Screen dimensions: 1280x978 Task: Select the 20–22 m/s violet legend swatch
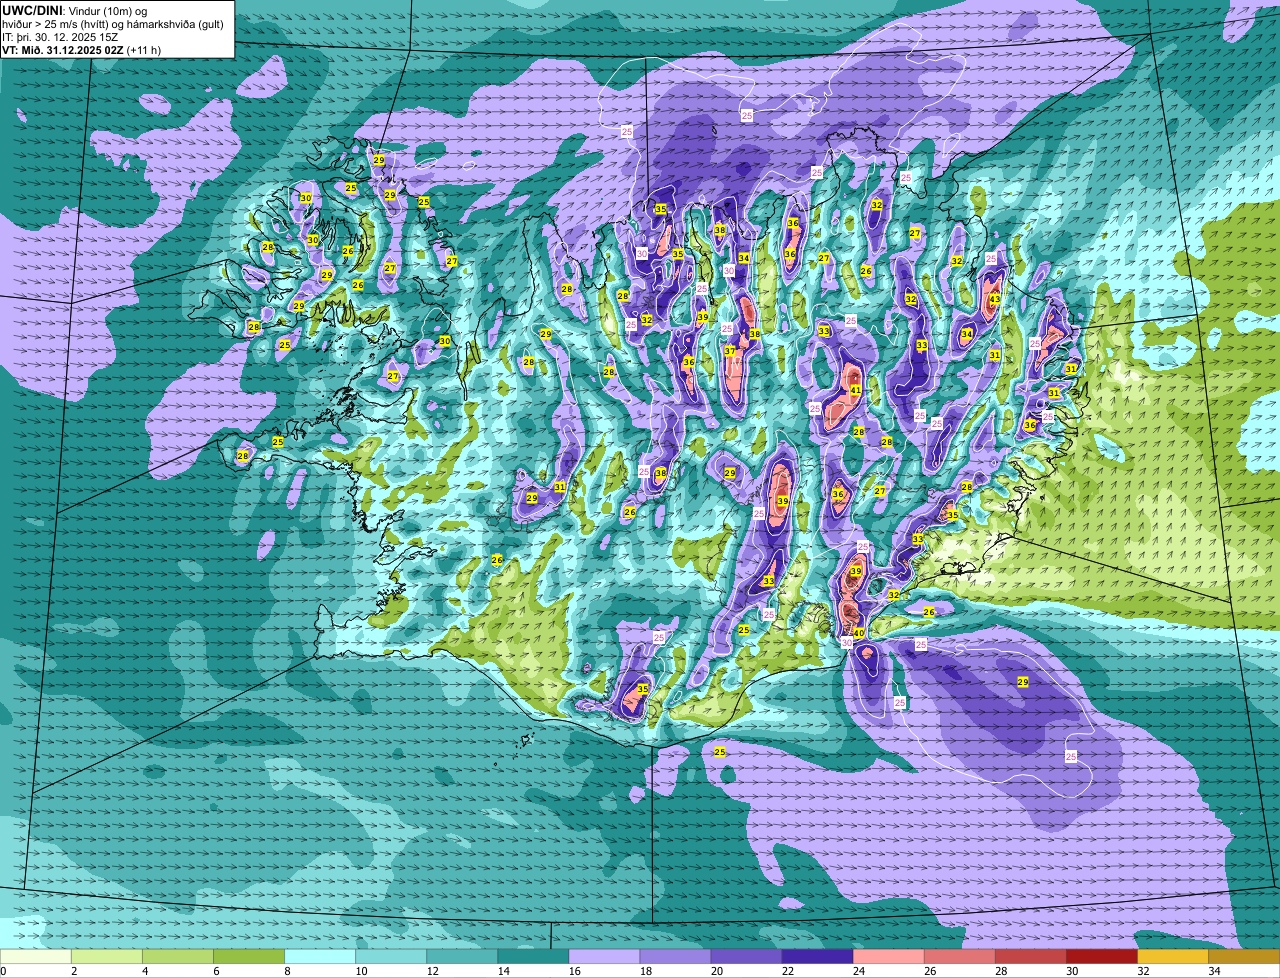point(746,957)
